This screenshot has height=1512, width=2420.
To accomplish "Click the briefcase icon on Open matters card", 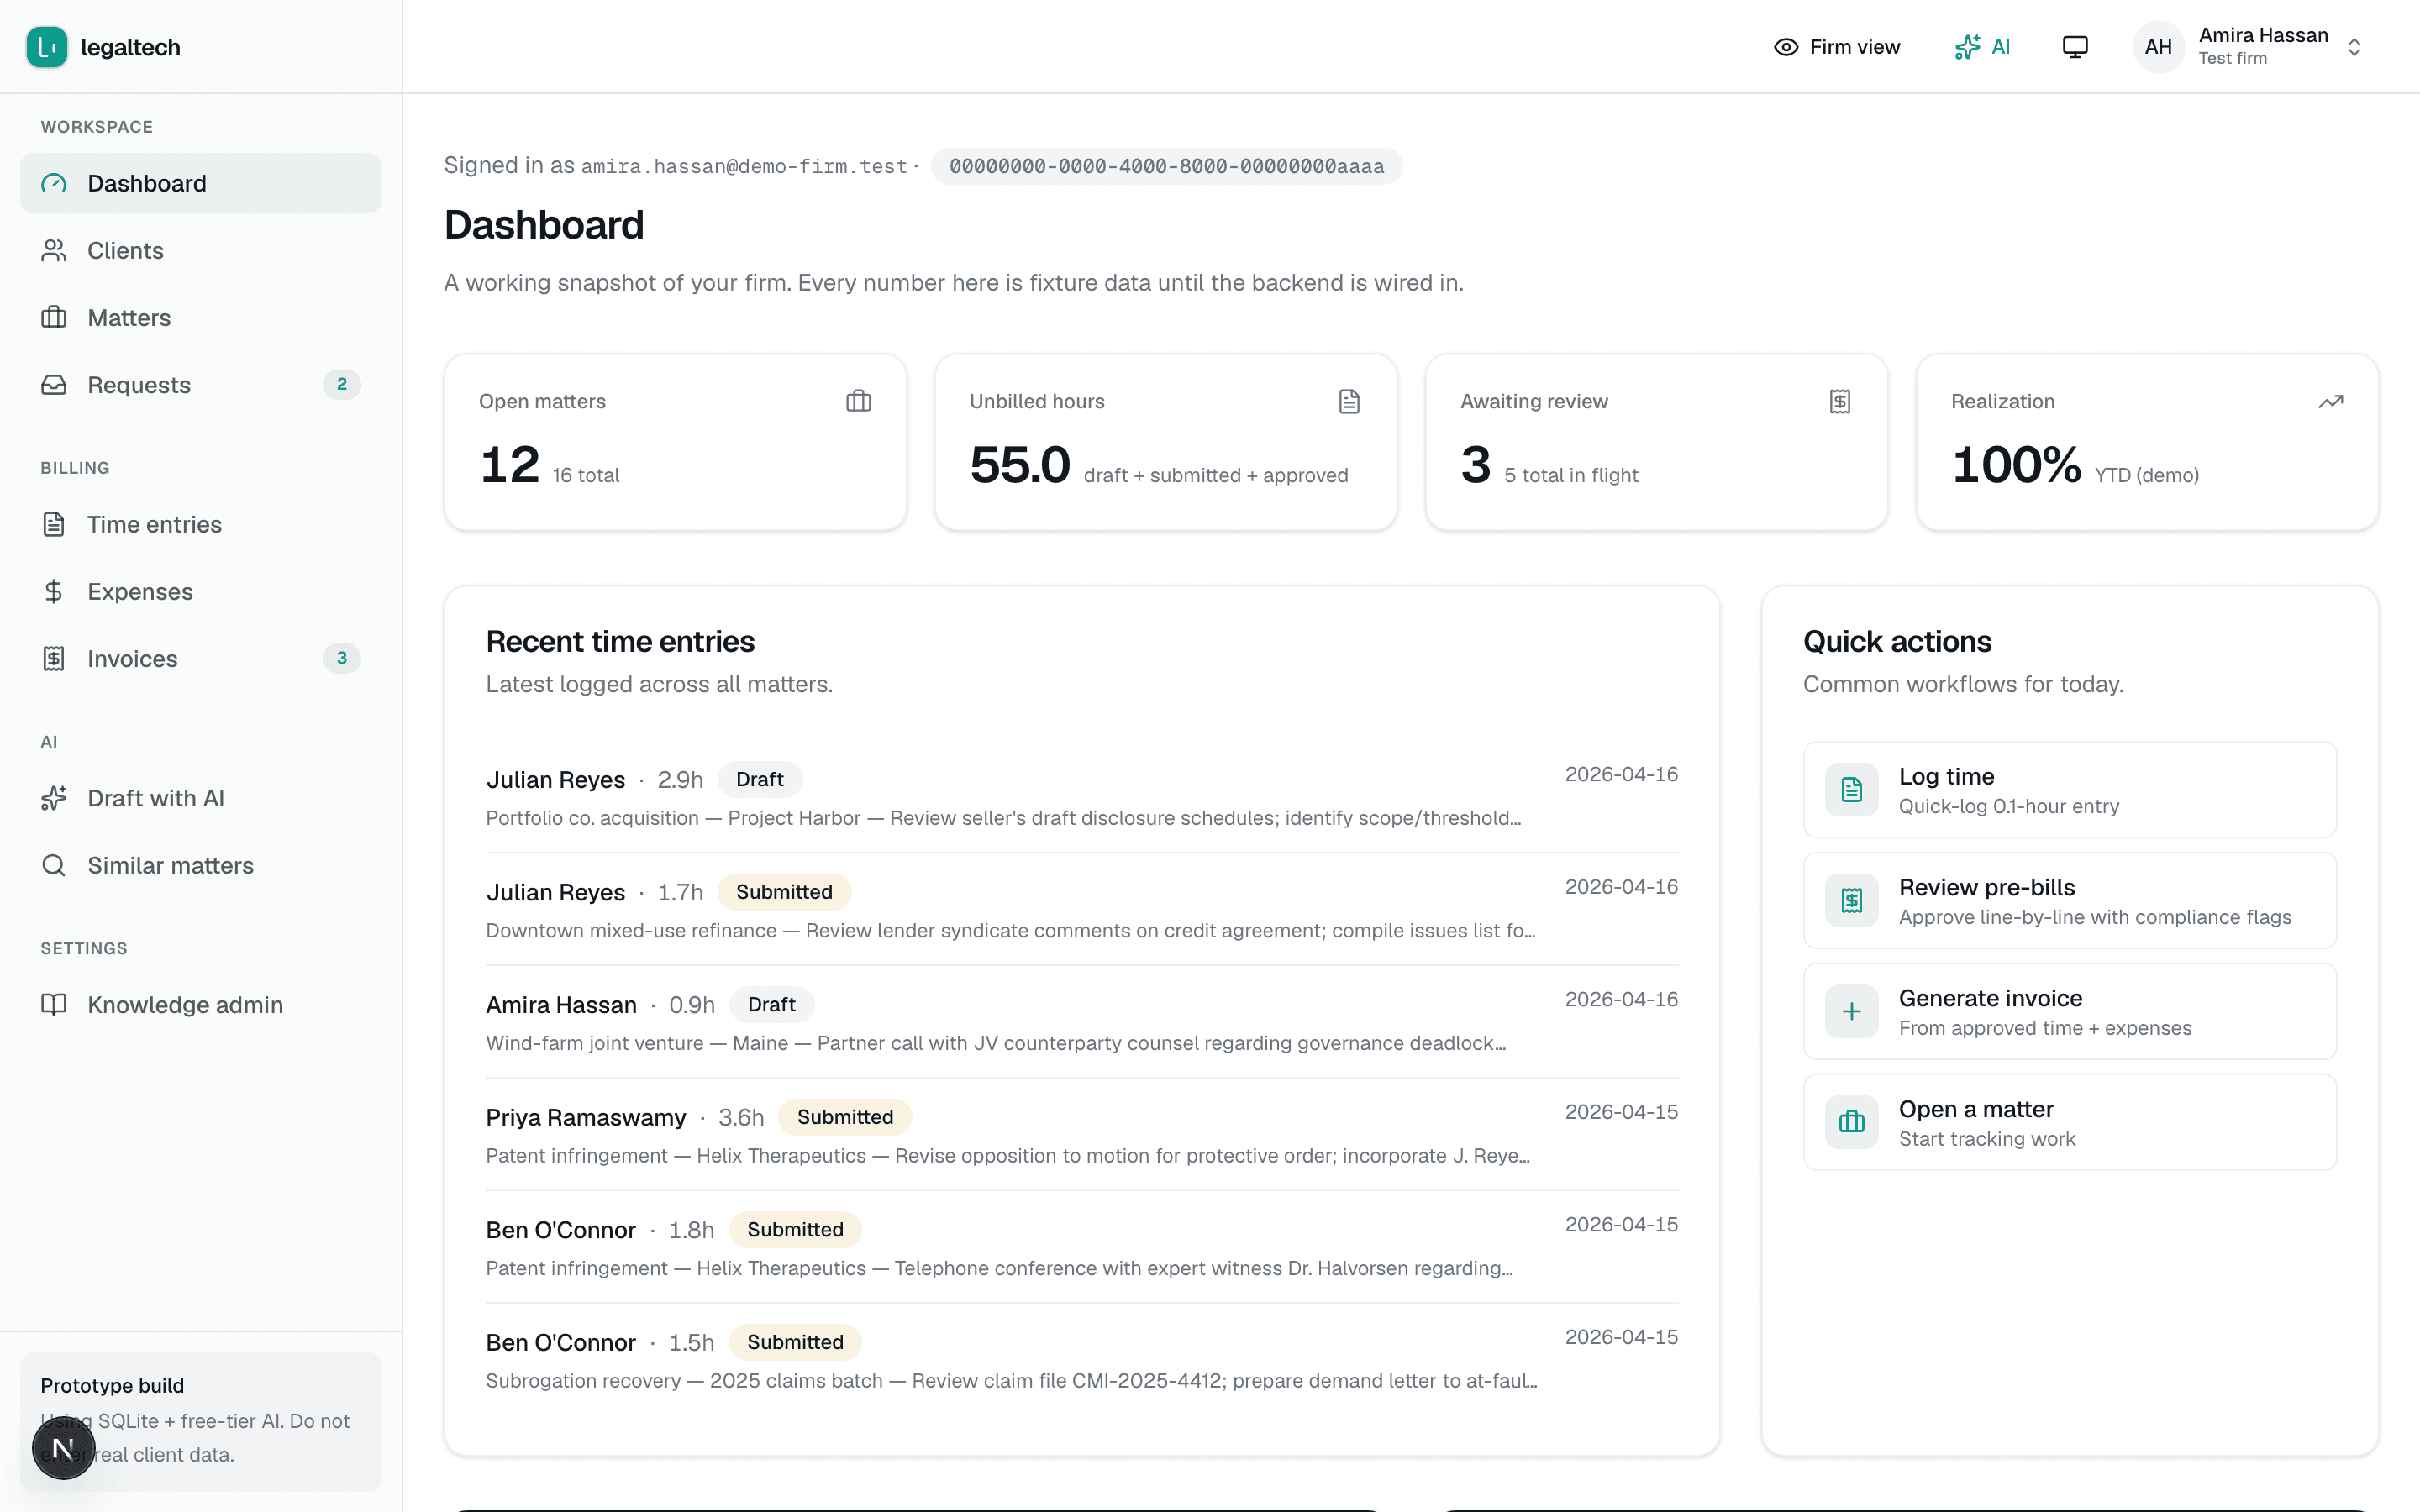I will [858, 401].
